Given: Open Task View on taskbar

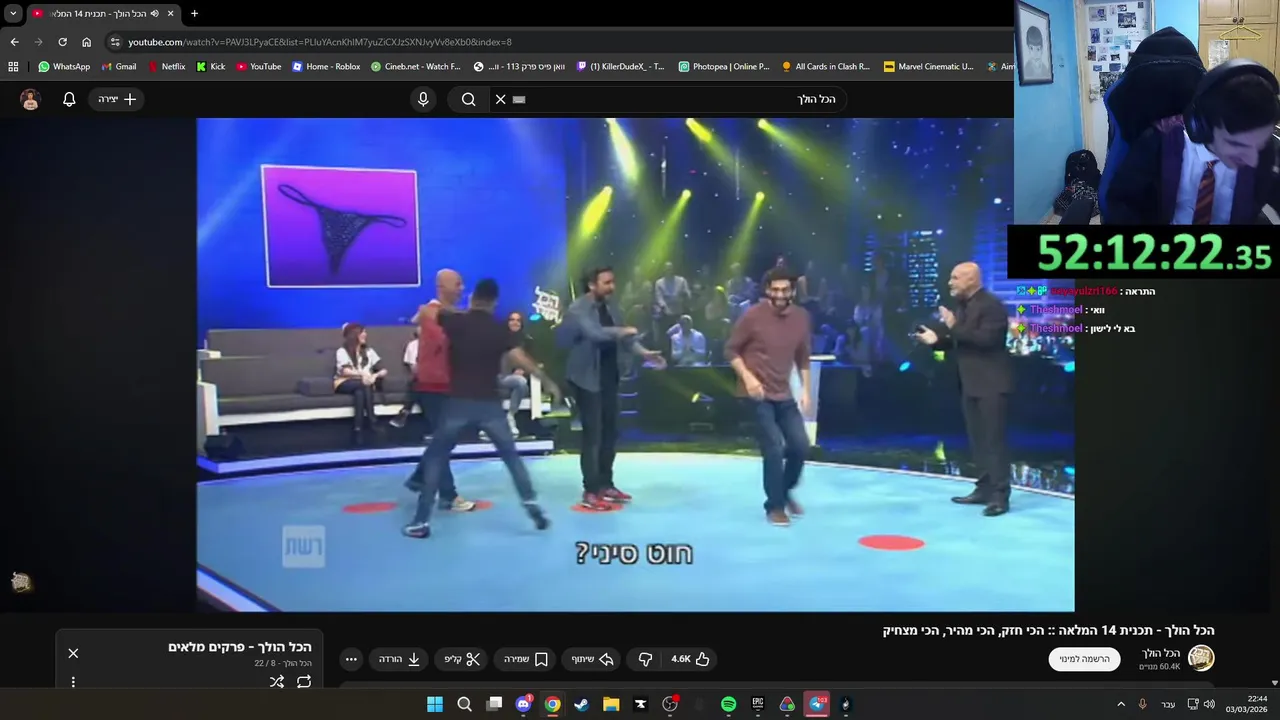Looking at the screenshot, I should (494, 704).
